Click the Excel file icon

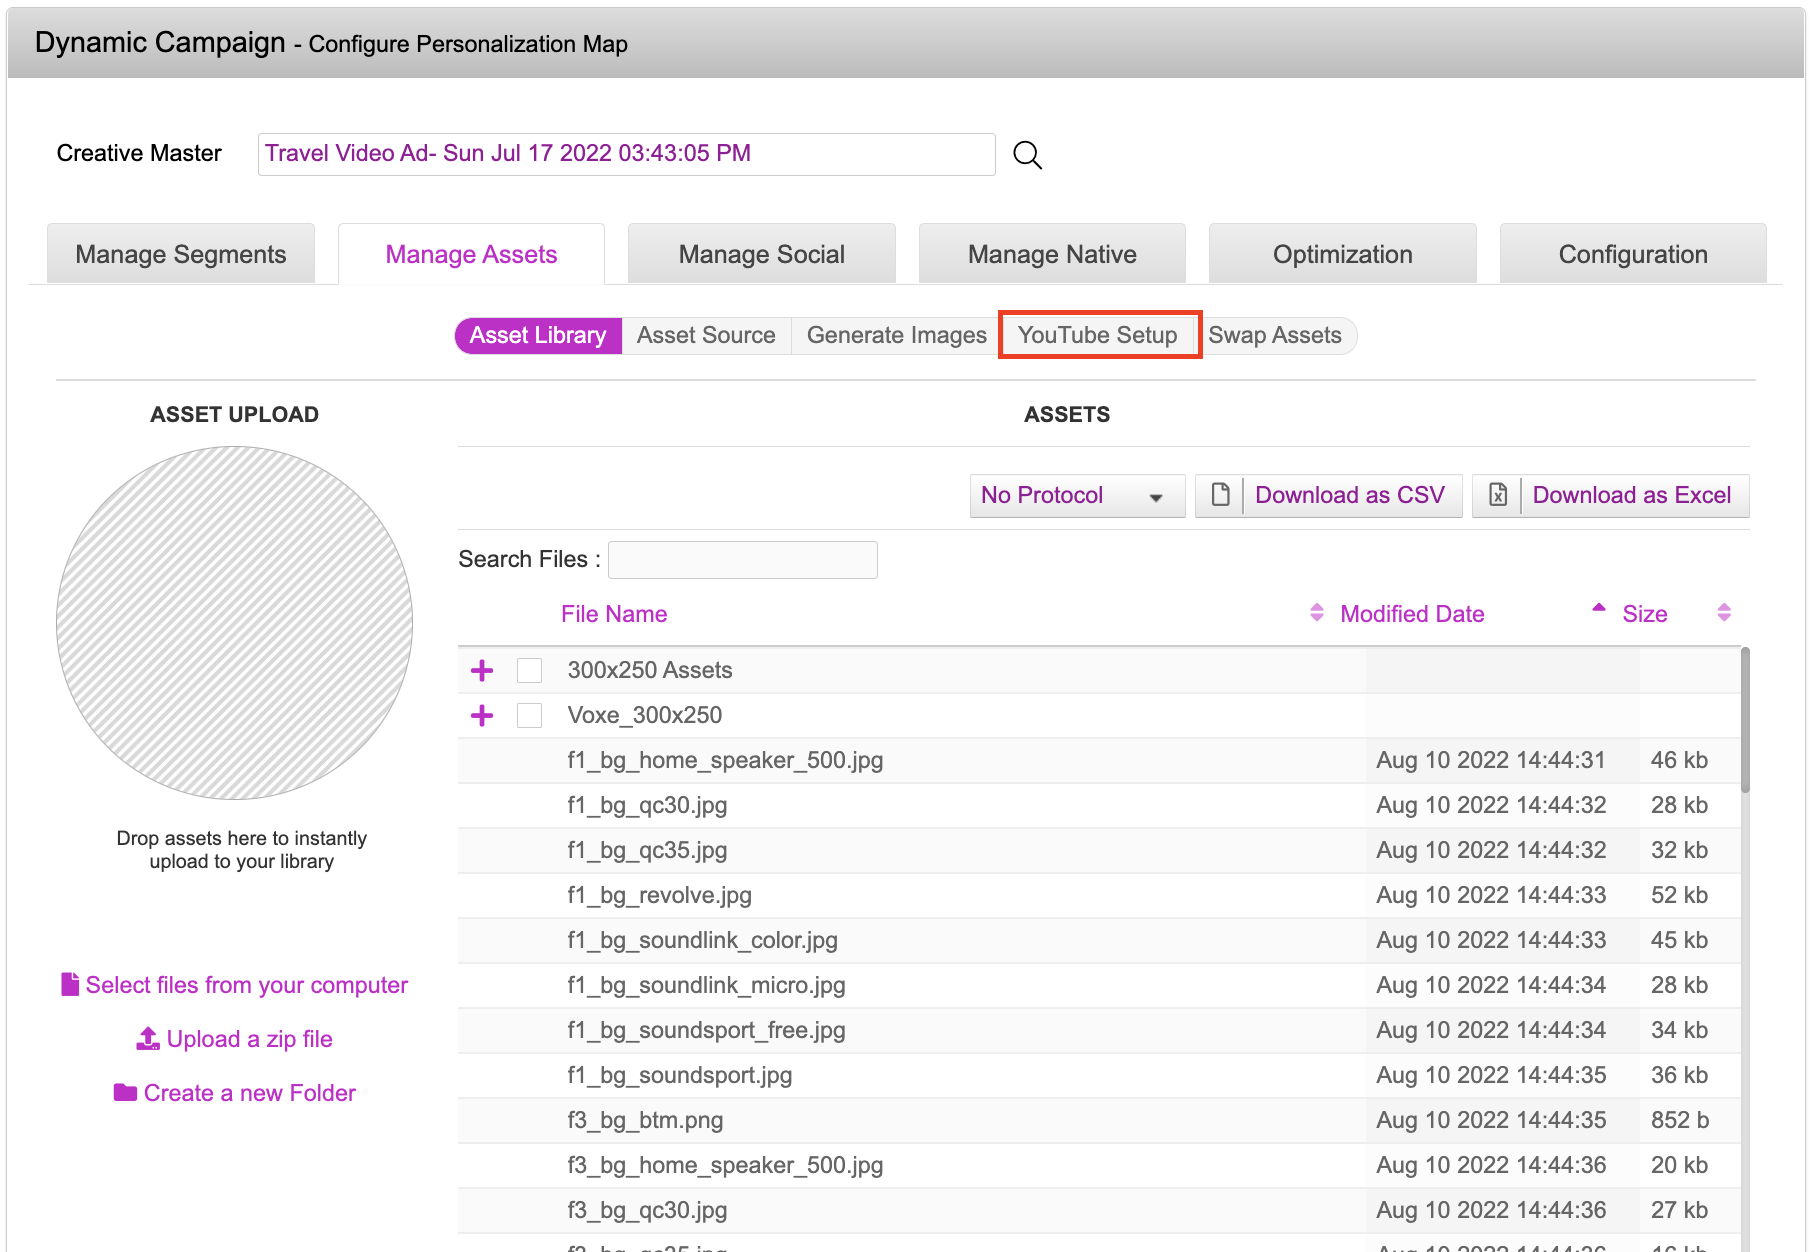(x=1497, y=495)
